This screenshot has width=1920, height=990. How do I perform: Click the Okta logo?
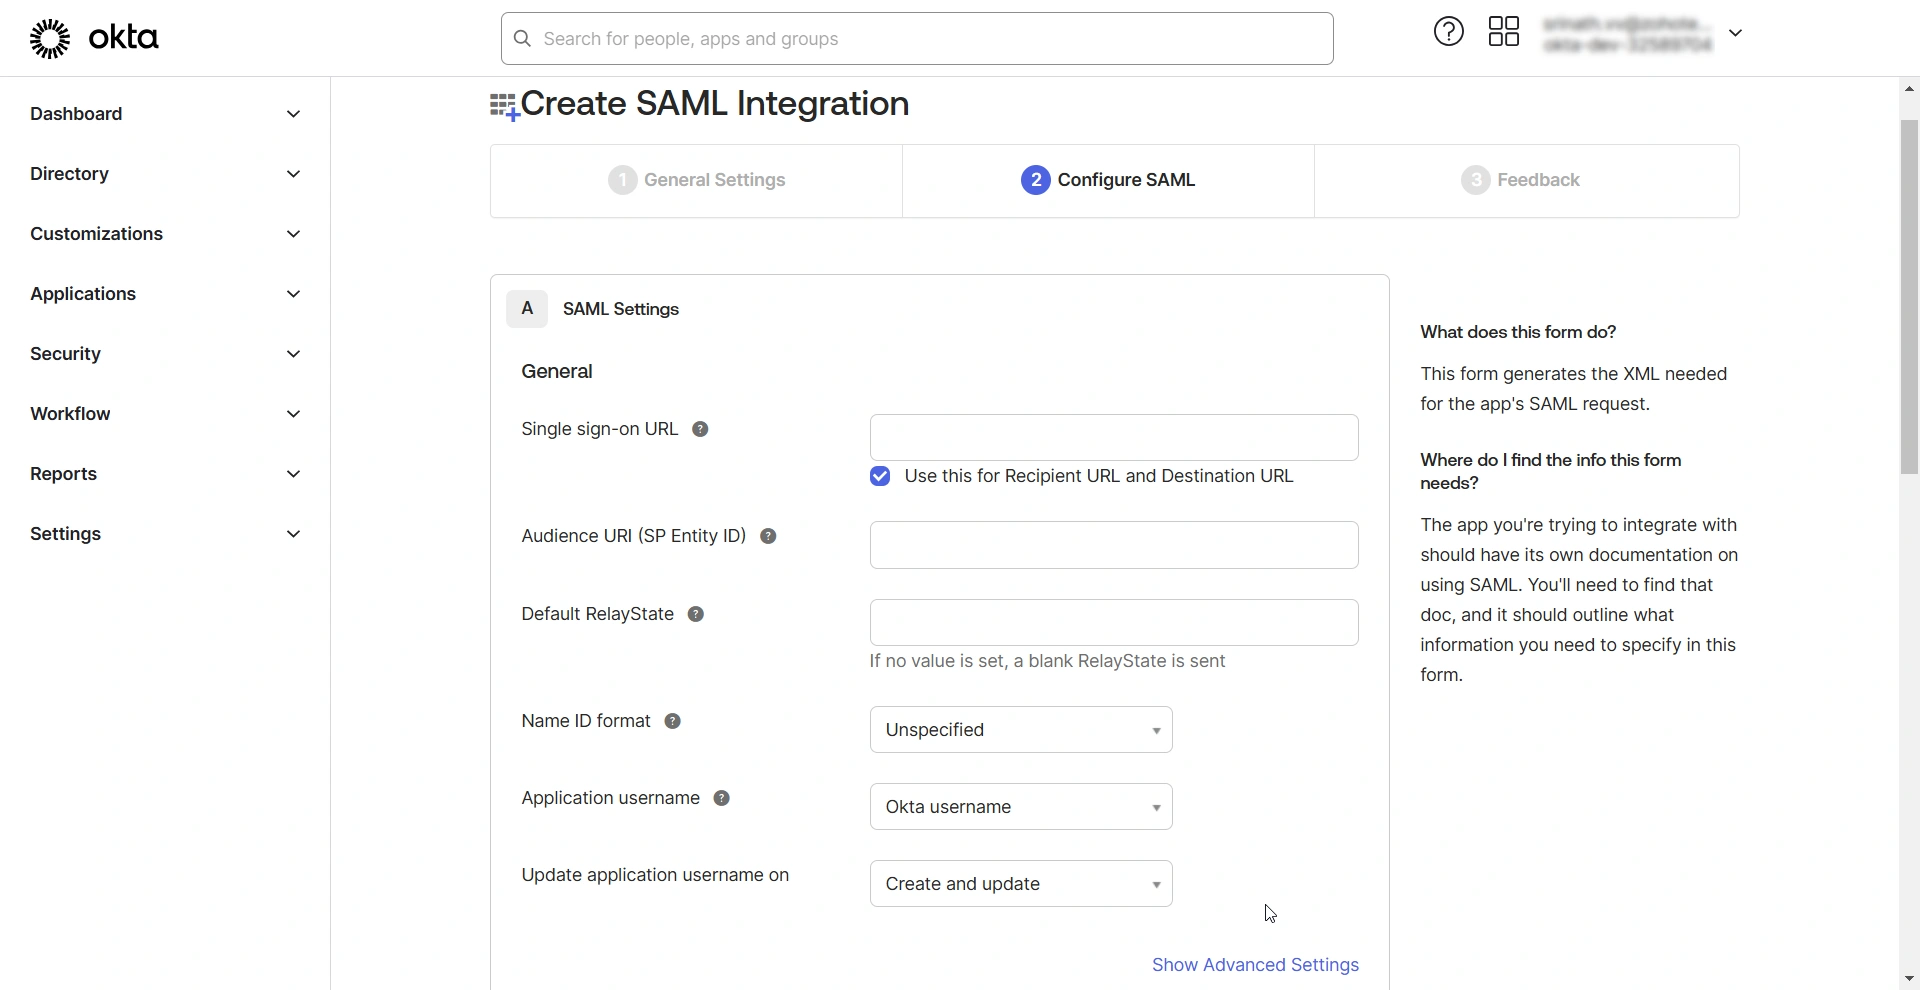click(x=95, y=38)
